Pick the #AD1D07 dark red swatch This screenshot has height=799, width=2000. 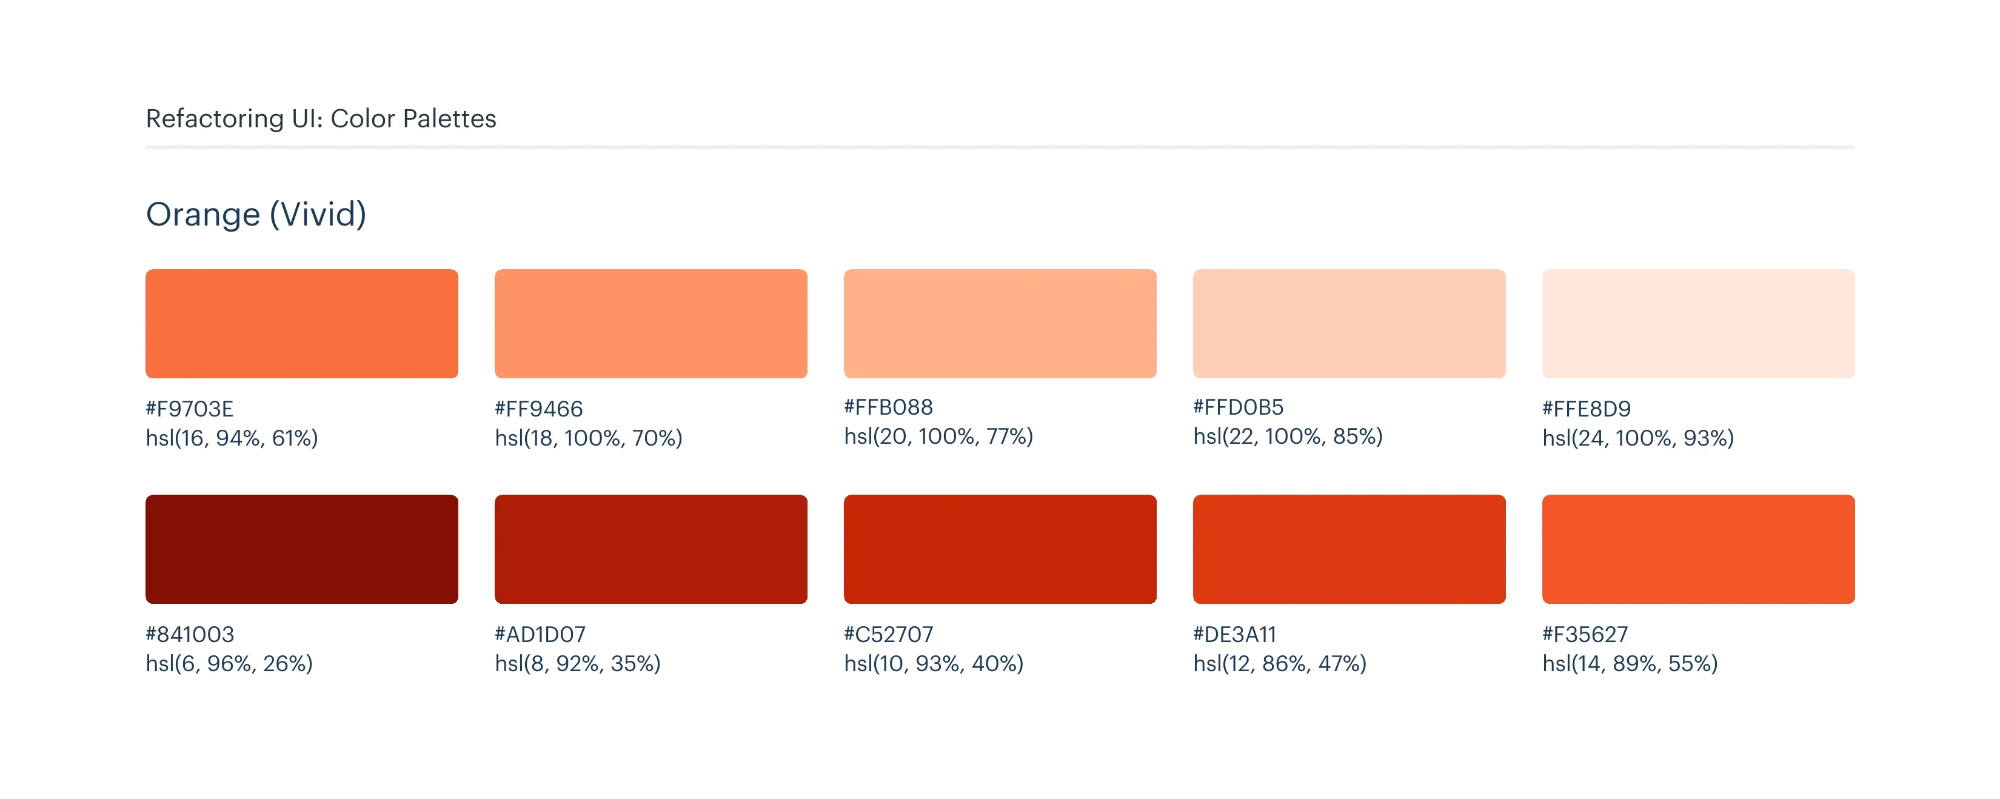(650, 549)
